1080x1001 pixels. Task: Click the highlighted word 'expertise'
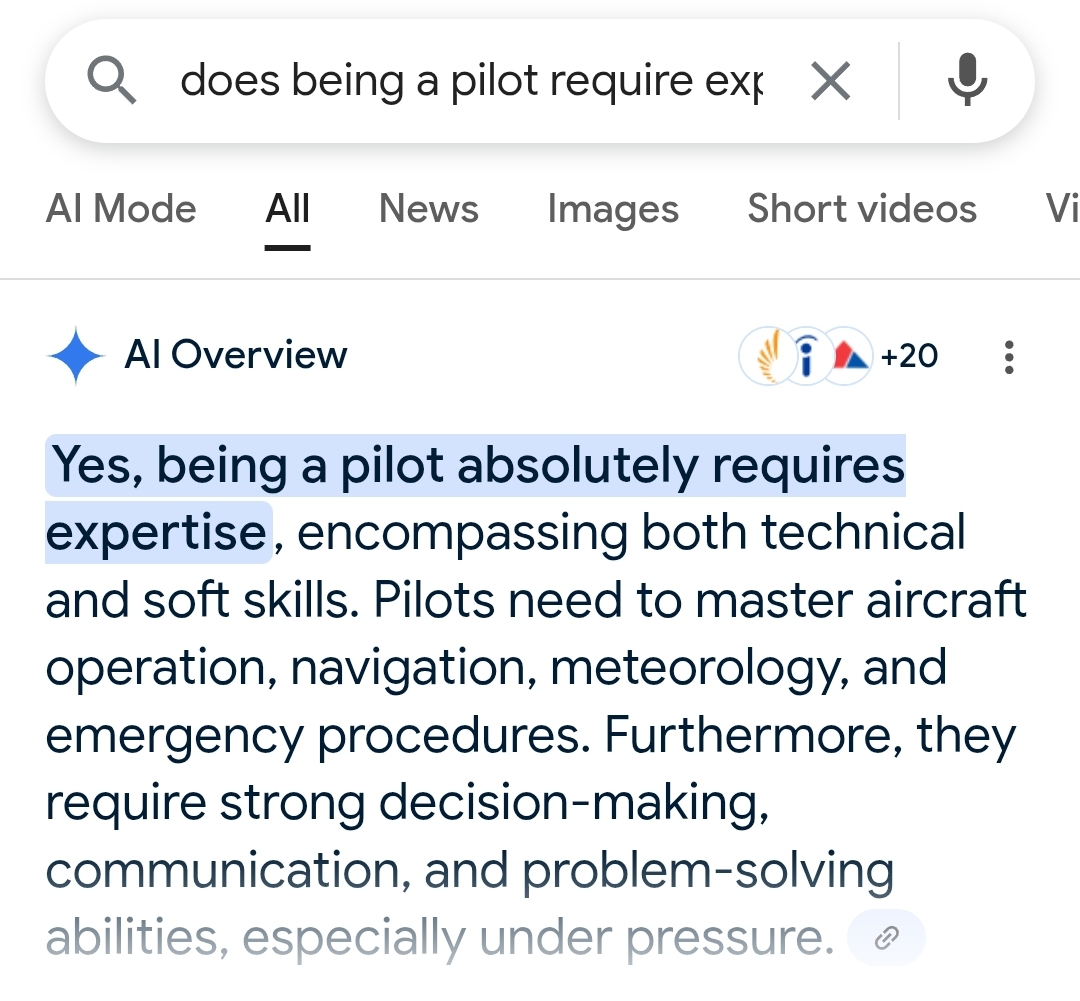156,533
